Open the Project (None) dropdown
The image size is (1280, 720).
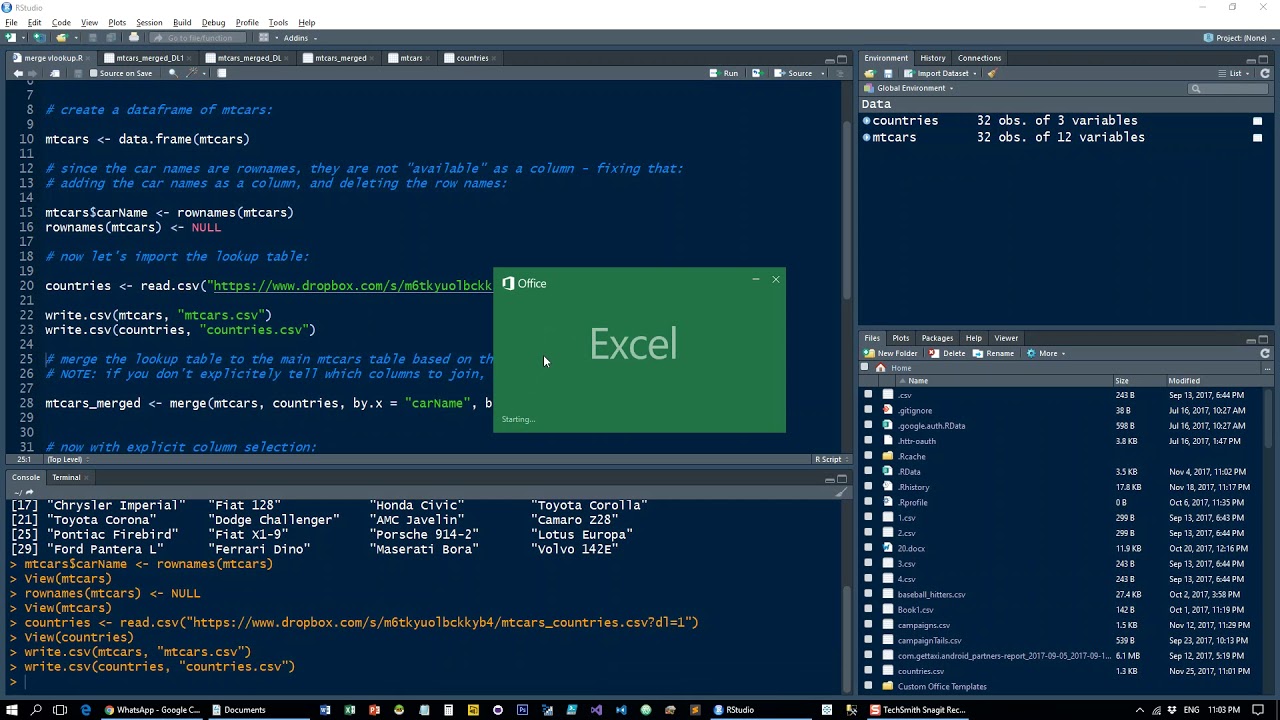point(1239,38)
